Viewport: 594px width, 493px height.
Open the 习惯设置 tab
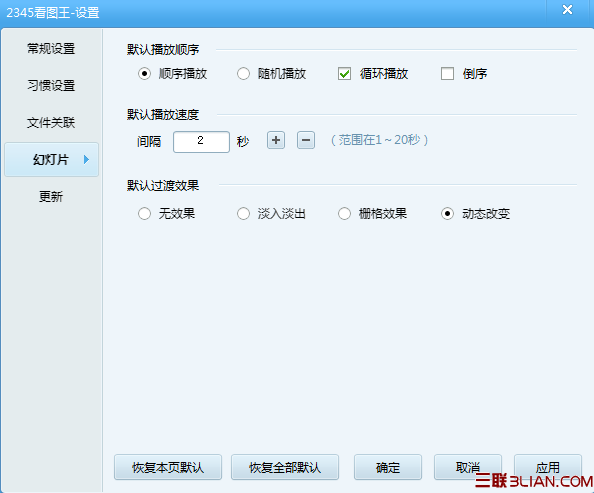51,85
